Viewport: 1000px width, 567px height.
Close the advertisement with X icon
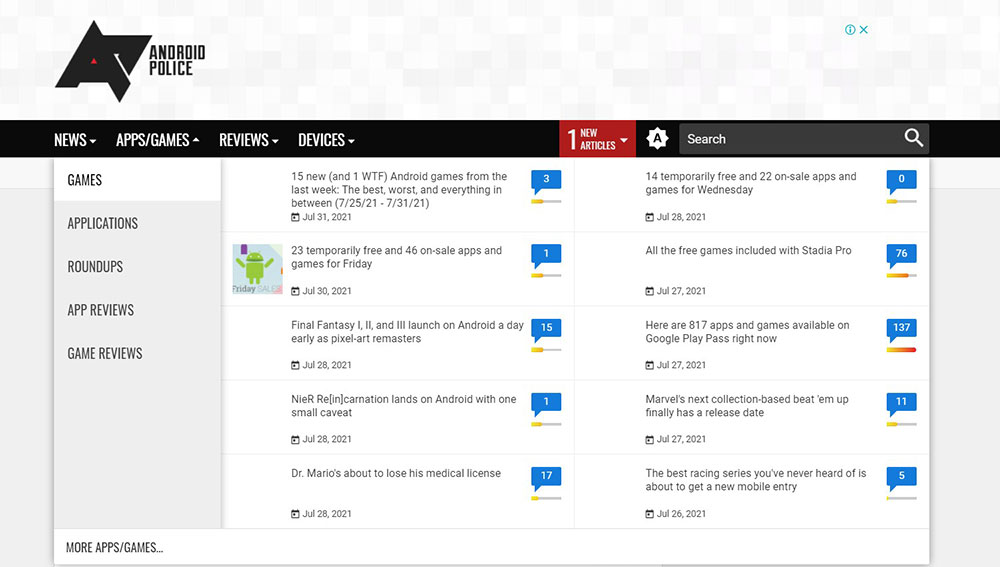[x=864, y=30]
